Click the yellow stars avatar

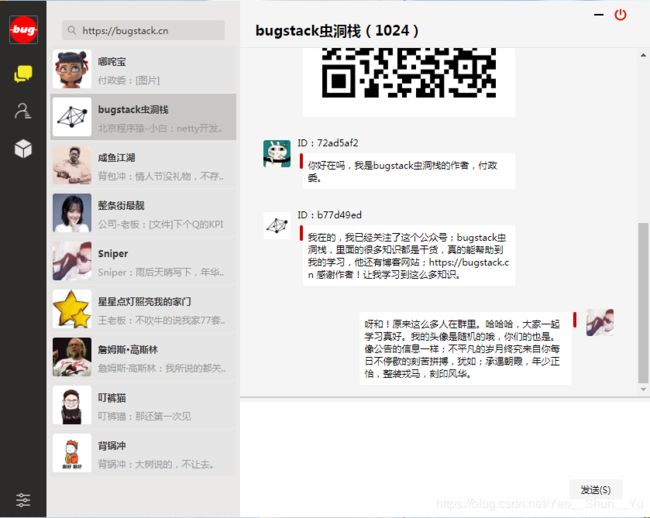pos(72,309)
